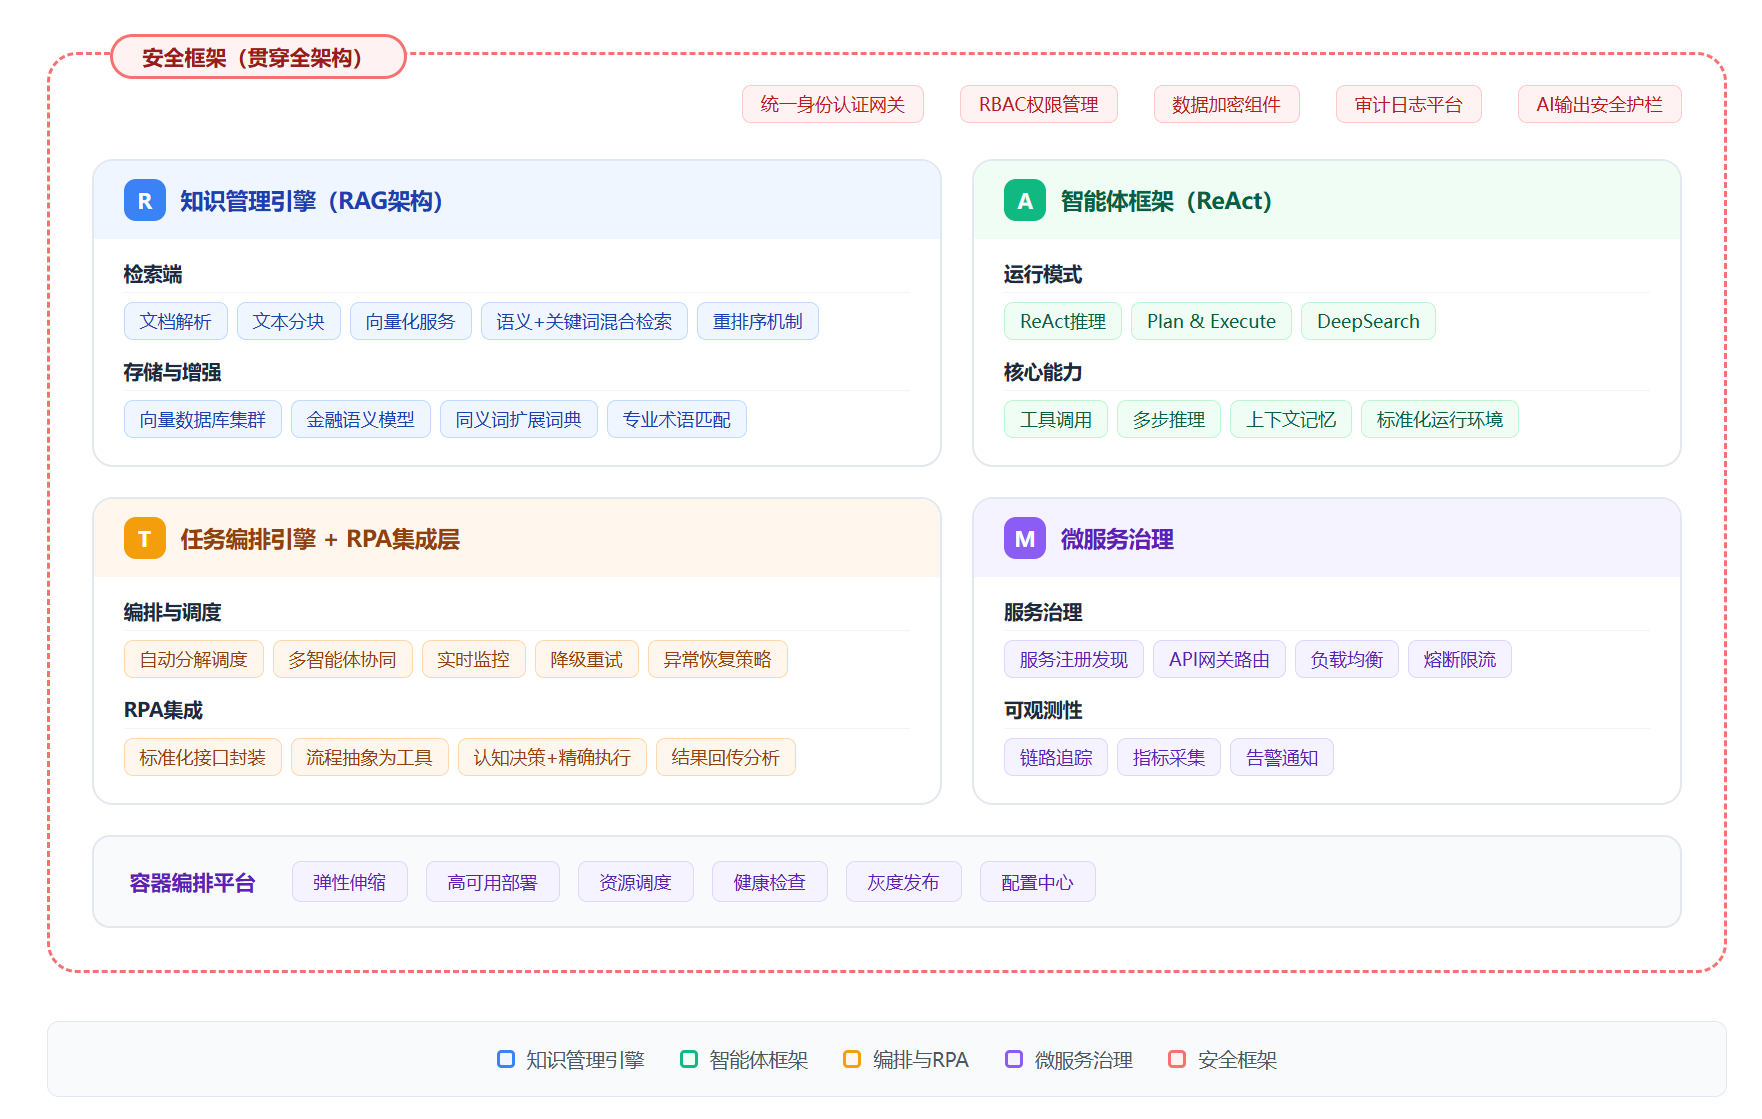Click the 告警通知 chip
This screenshot has height=1119, width=1762.
coord(1282,757)
